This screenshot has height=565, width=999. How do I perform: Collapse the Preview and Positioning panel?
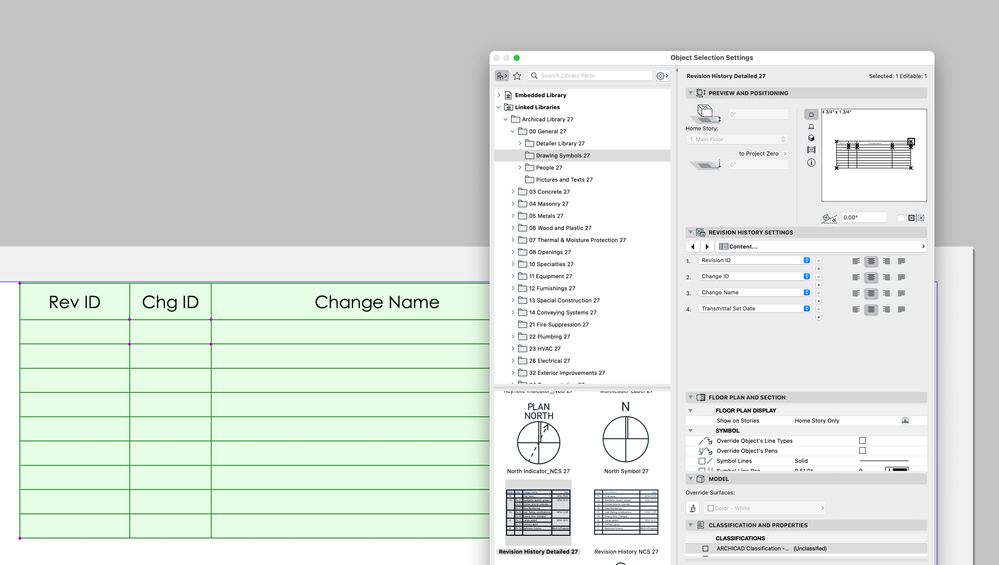tap(690, 93)
